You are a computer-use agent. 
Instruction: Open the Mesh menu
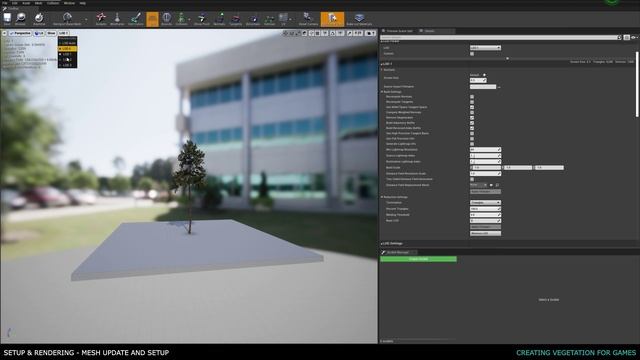point(38,3)
